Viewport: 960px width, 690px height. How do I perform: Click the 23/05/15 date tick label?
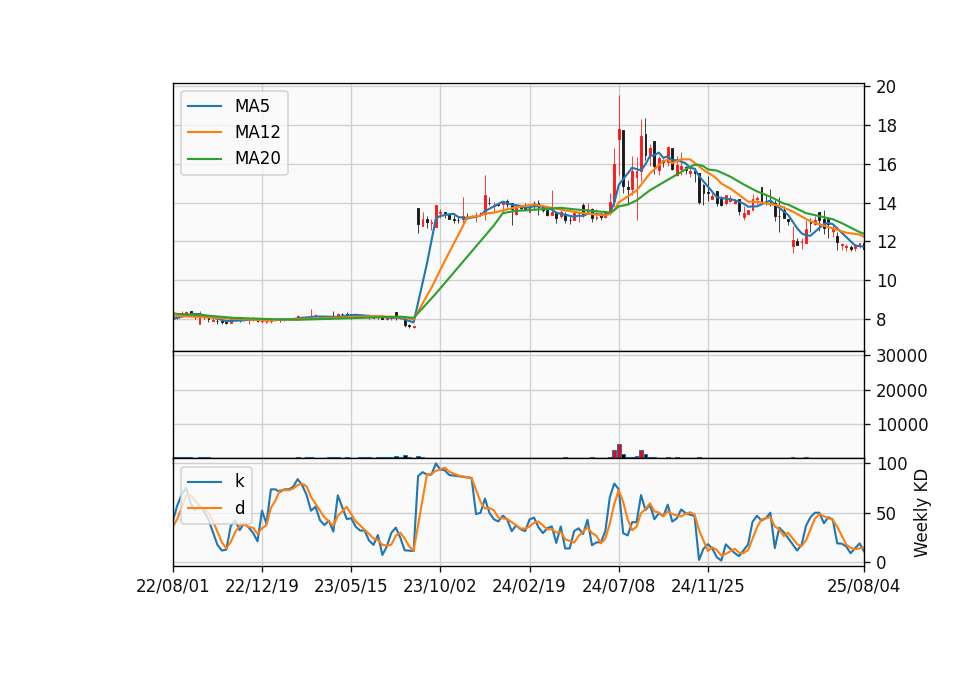tap(351, 586)
